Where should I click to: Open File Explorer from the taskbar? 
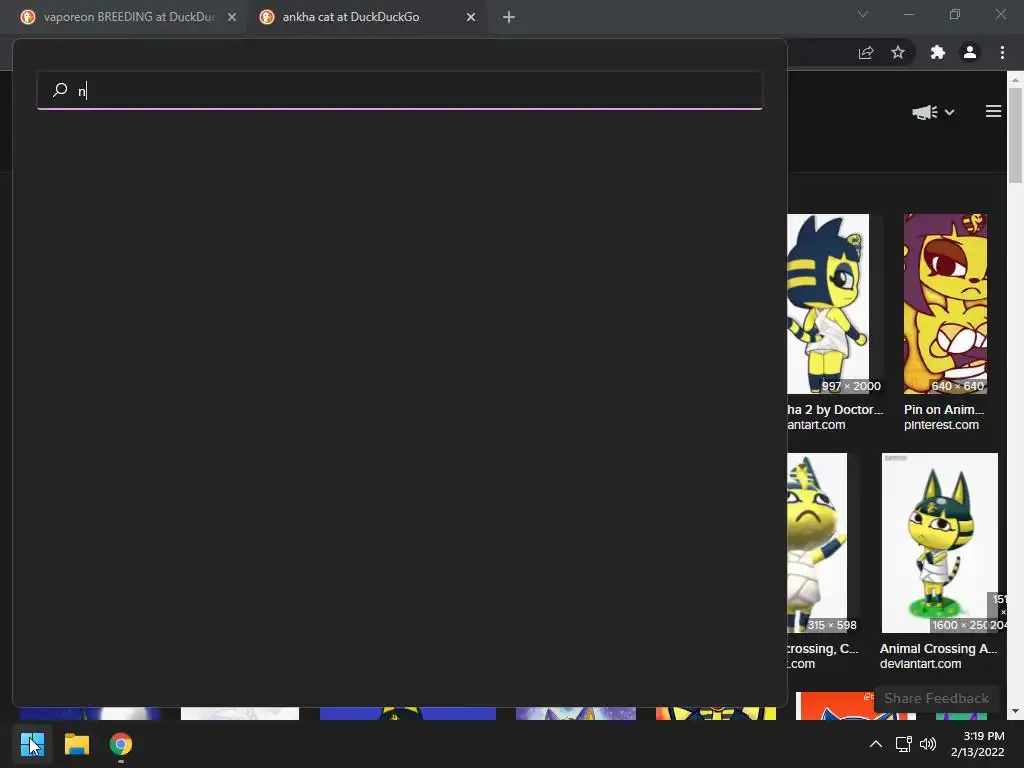76,744
